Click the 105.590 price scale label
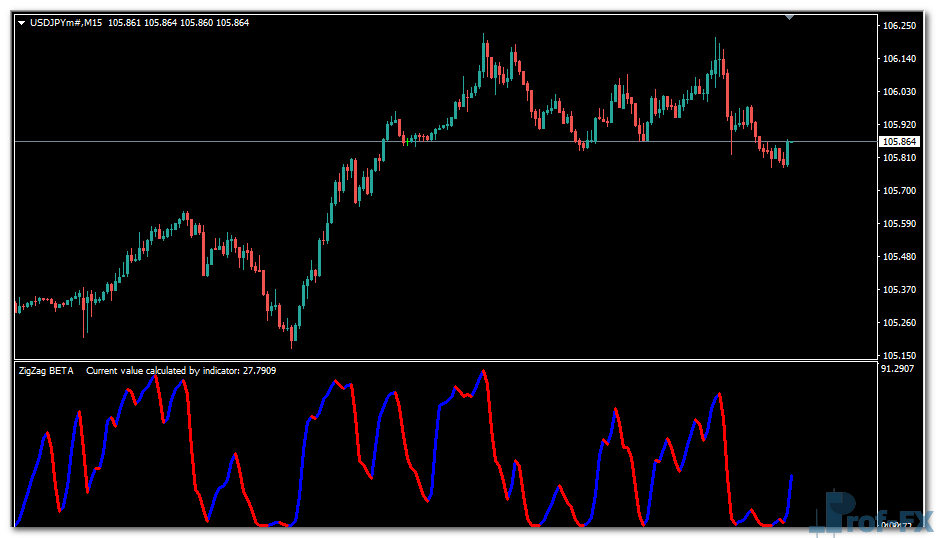 pos(900,224)
